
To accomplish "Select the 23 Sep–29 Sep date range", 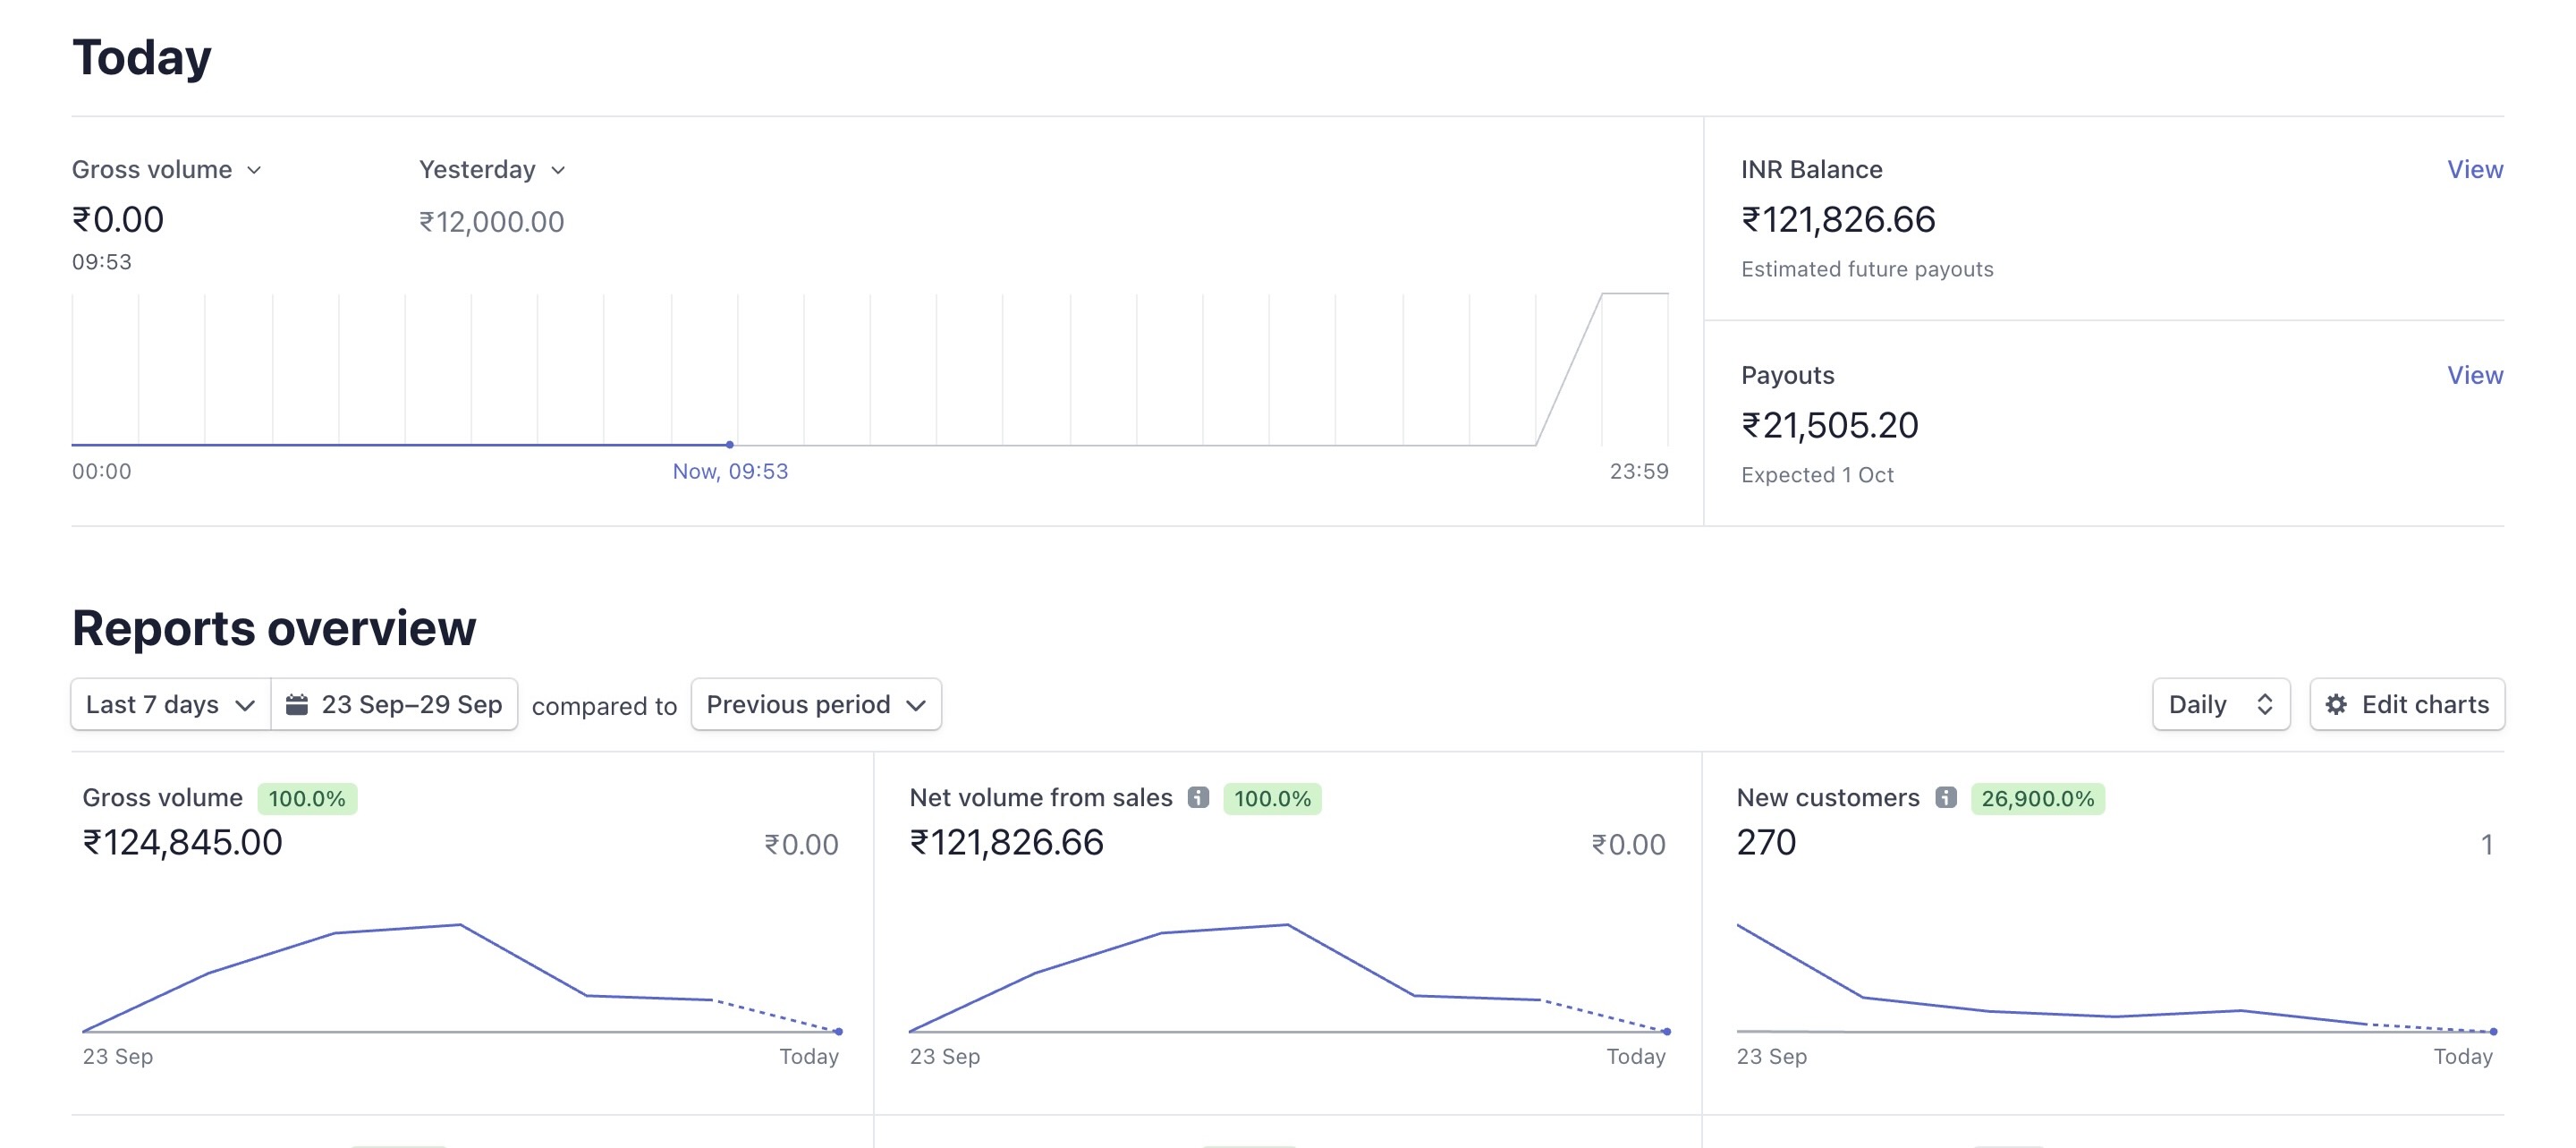I will click(x=410, y=704).
